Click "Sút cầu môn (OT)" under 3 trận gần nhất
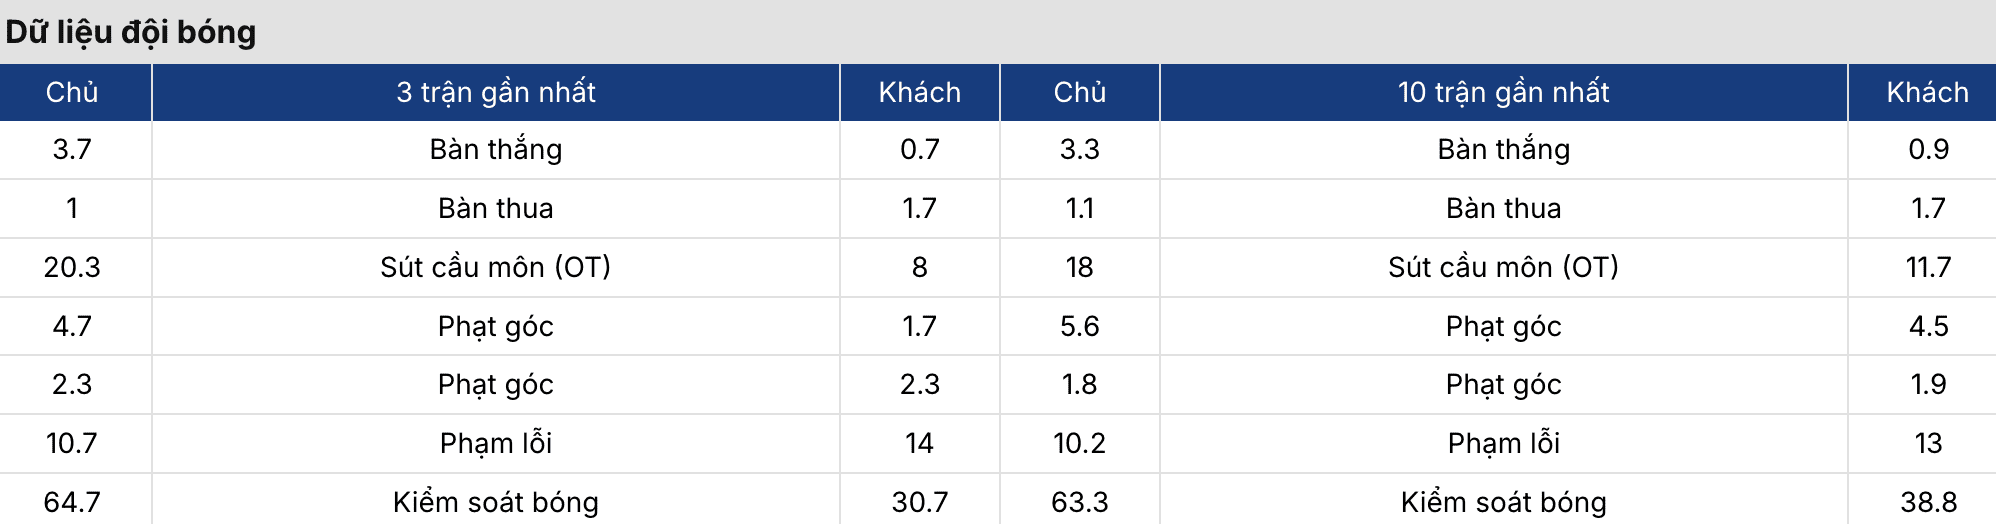 click(495, 267)
